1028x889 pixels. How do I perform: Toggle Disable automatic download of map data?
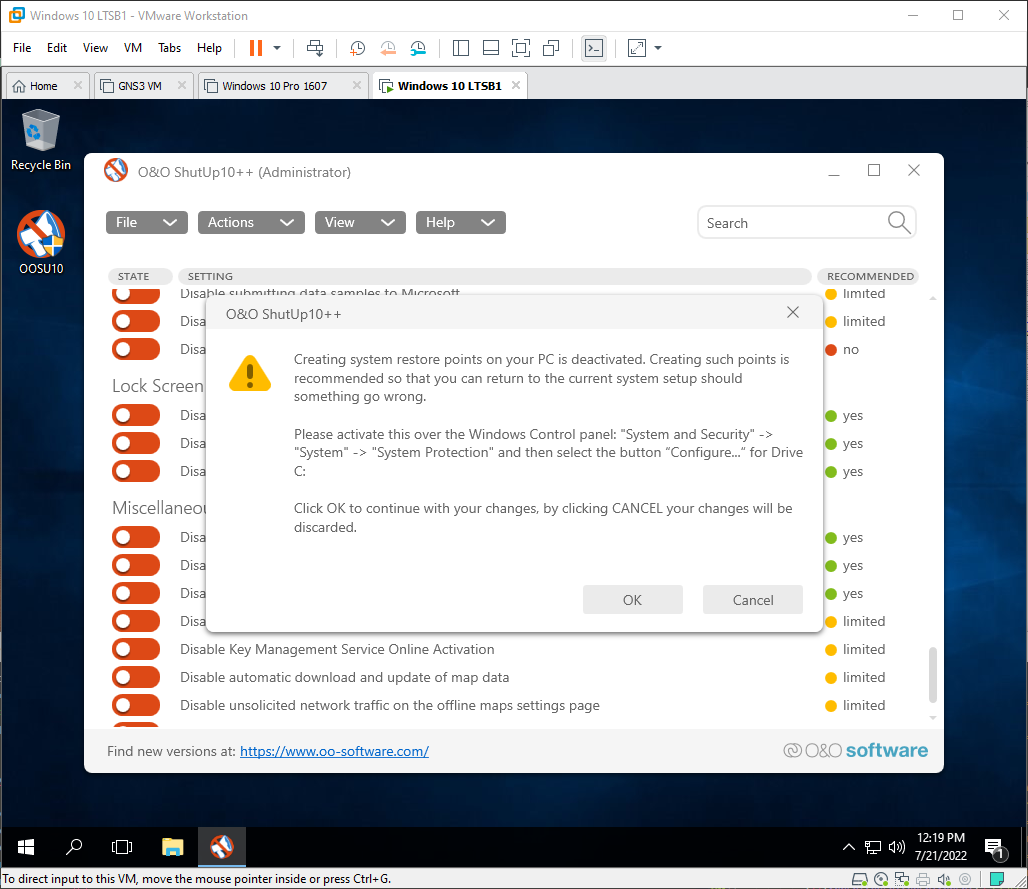click(x=136, y=677)
